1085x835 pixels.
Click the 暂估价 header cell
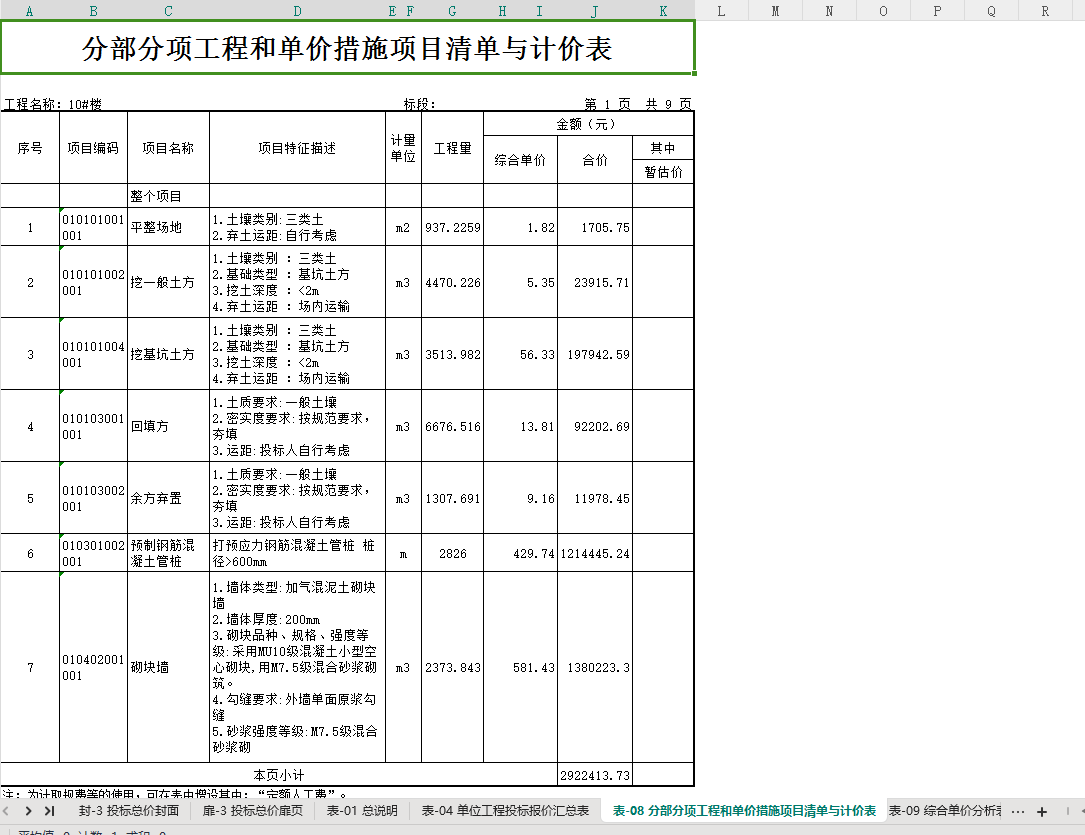(x=663, y=172)
